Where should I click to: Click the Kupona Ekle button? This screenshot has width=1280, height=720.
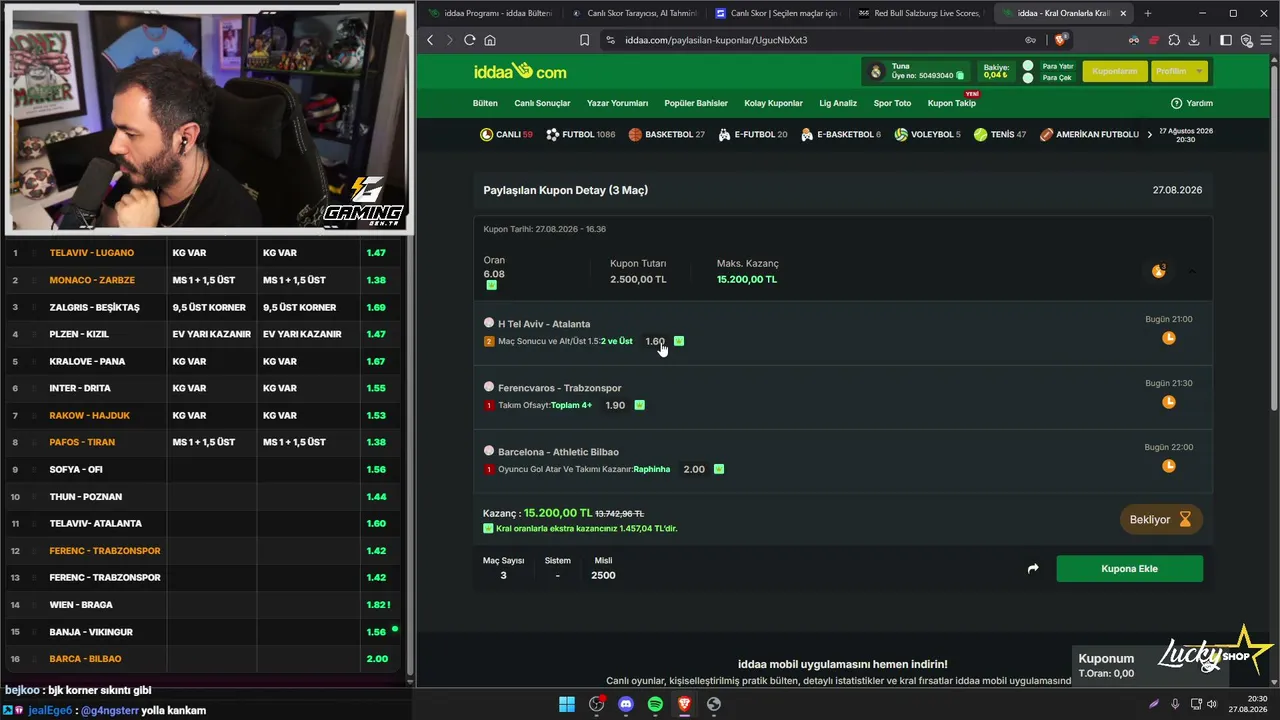point(1129,569)
